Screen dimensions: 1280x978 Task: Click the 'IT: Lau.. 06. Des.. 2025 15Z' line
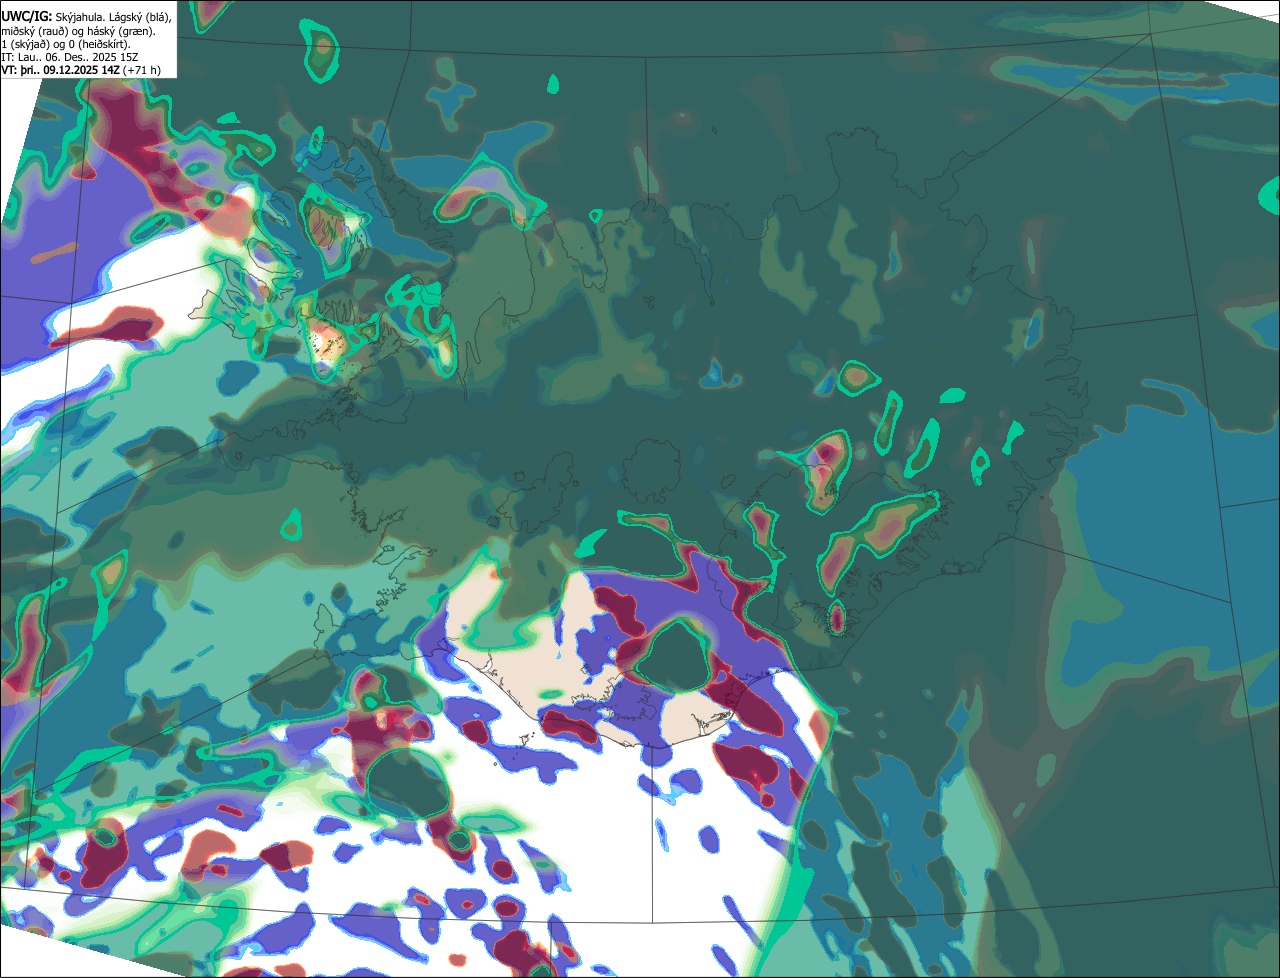click(x=70, y=58)
